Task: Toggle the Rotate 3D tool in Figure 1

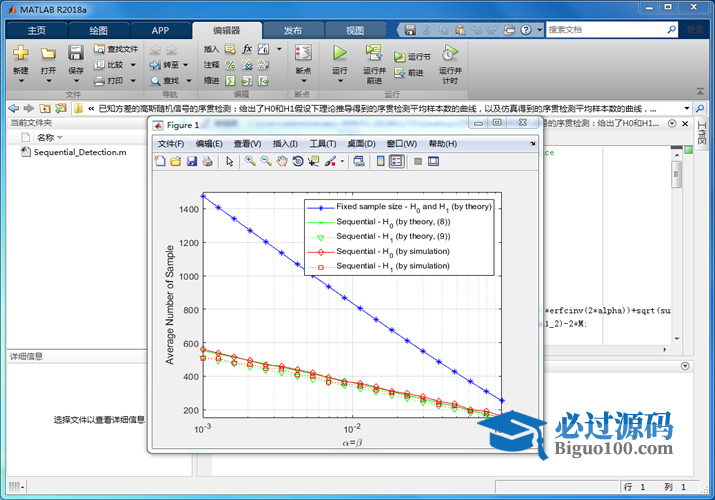Action: click(298, 161)
